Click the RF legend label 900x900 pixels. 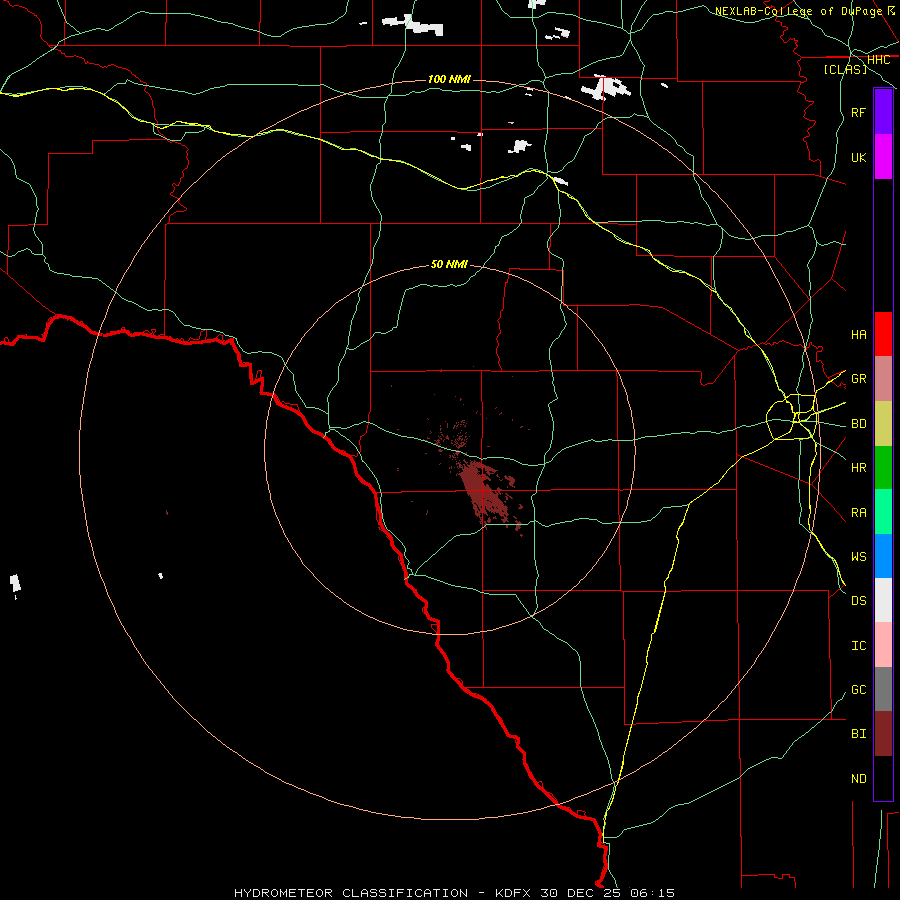click(859, 112)
